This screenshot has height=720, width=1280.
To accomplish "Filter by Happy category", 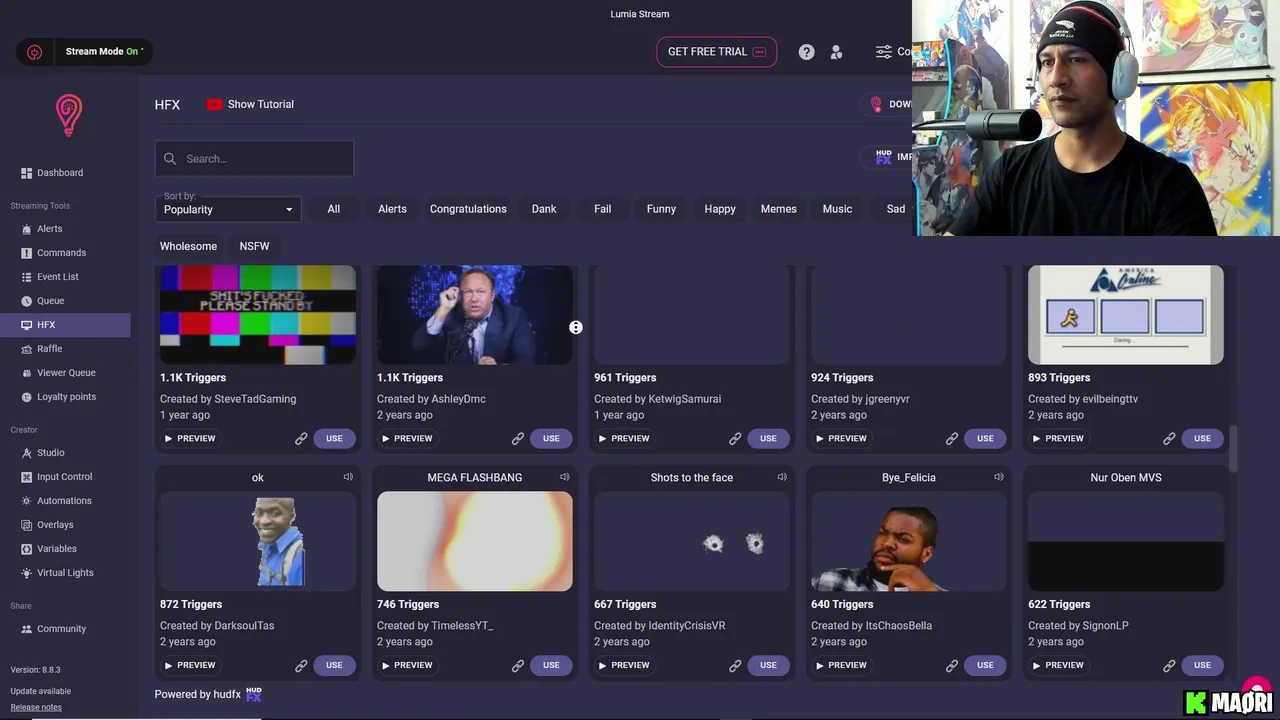I will click(720, 209).
